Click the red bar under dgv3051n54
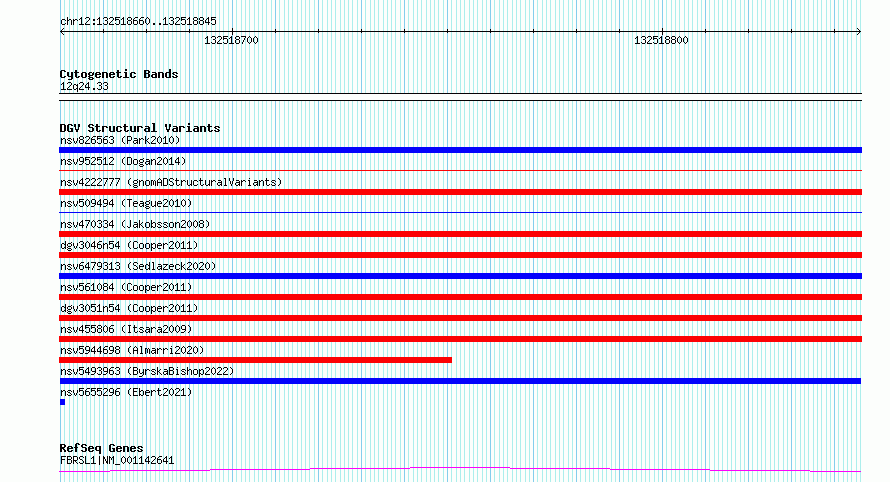 tap(460, 318)
